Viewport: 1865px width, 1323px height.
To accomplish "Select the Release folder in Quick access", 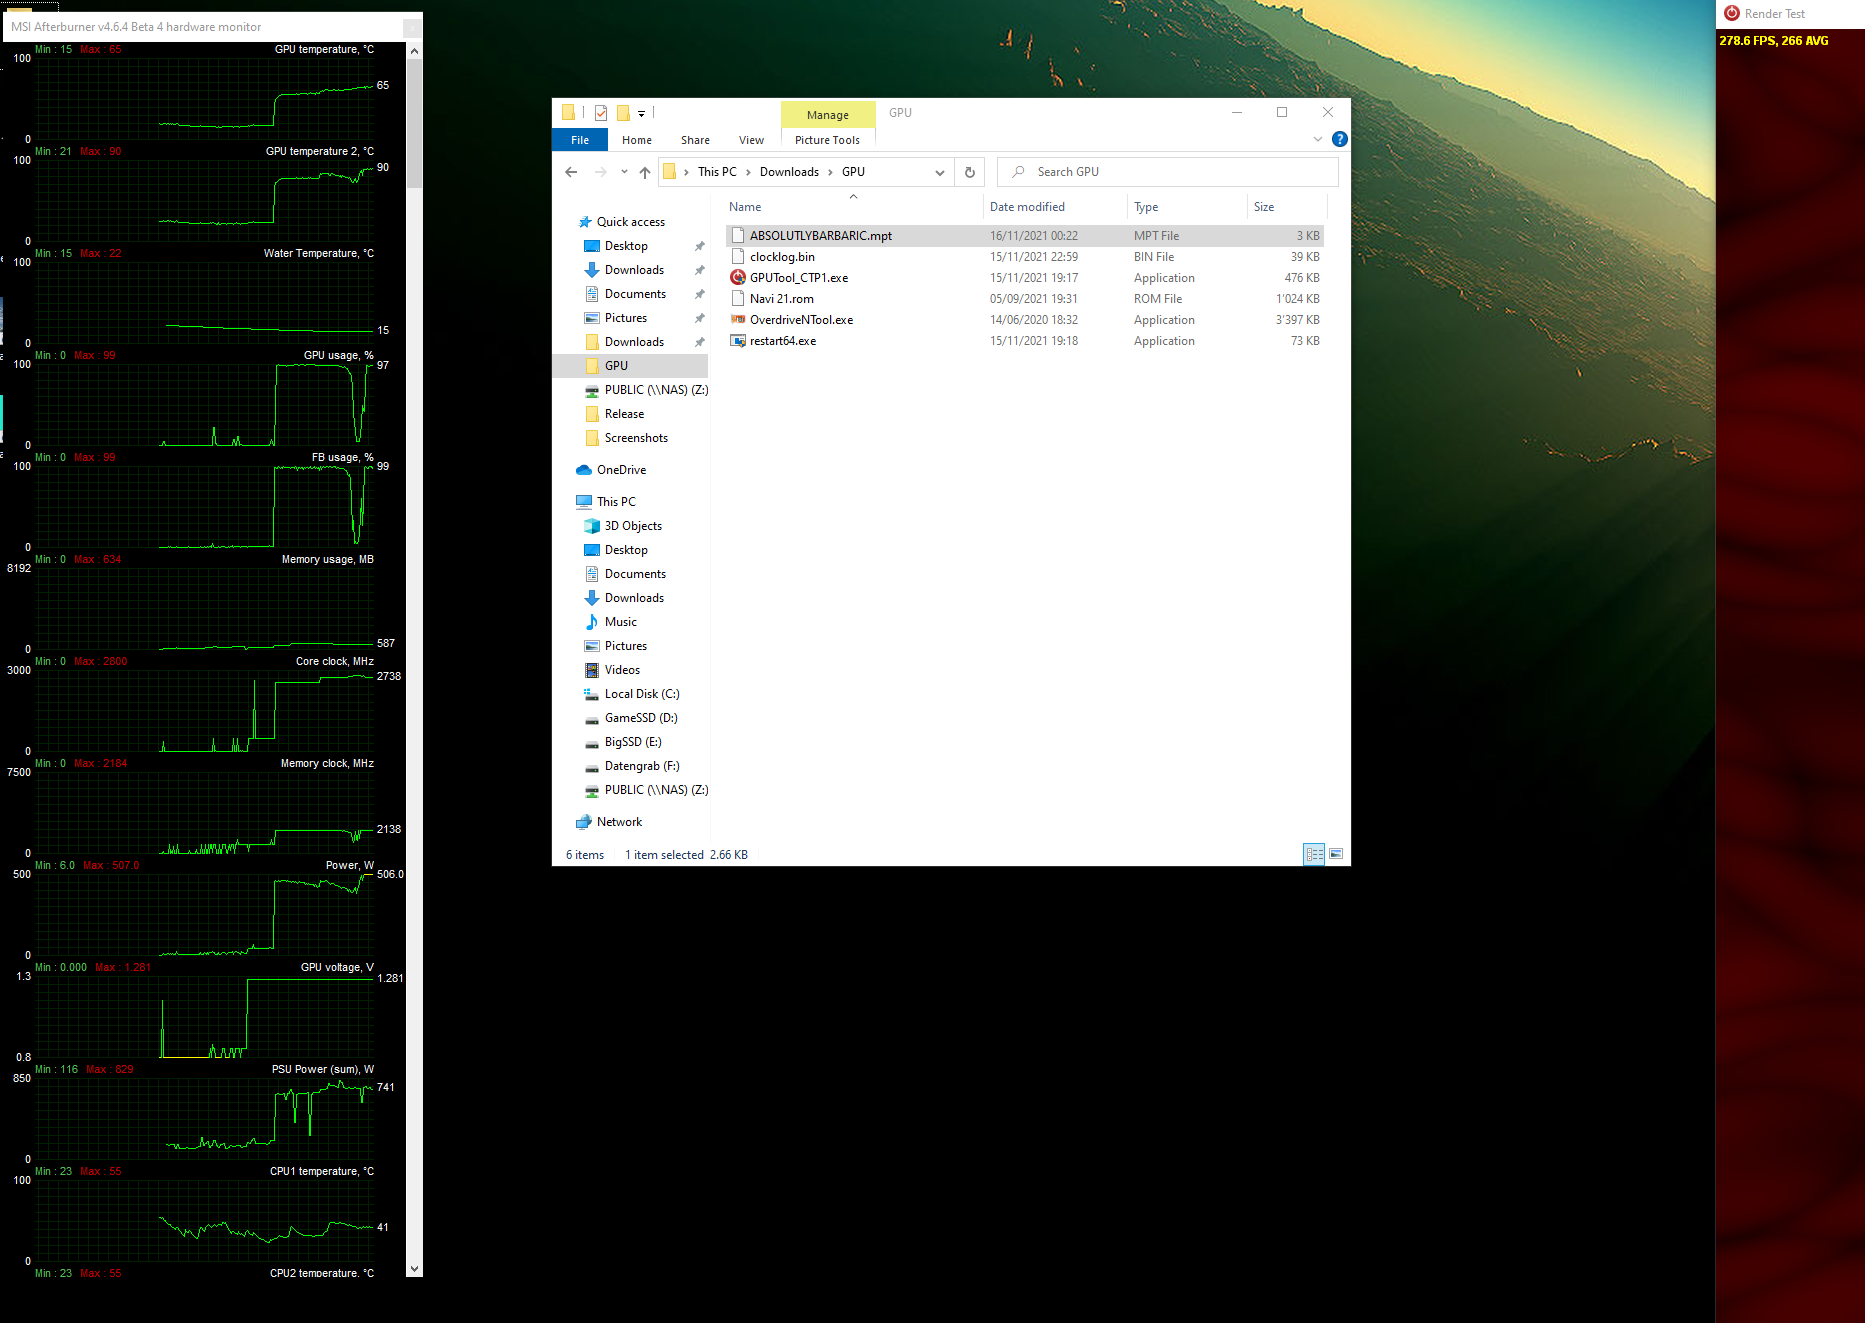I will tap(624, 414).
